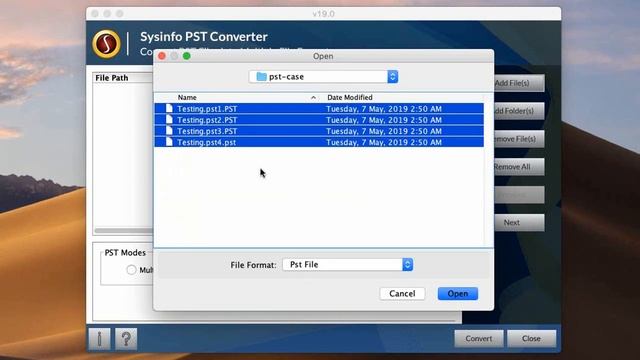Click the Convert button
Screen dimensions: 640x360
[479, 338]
